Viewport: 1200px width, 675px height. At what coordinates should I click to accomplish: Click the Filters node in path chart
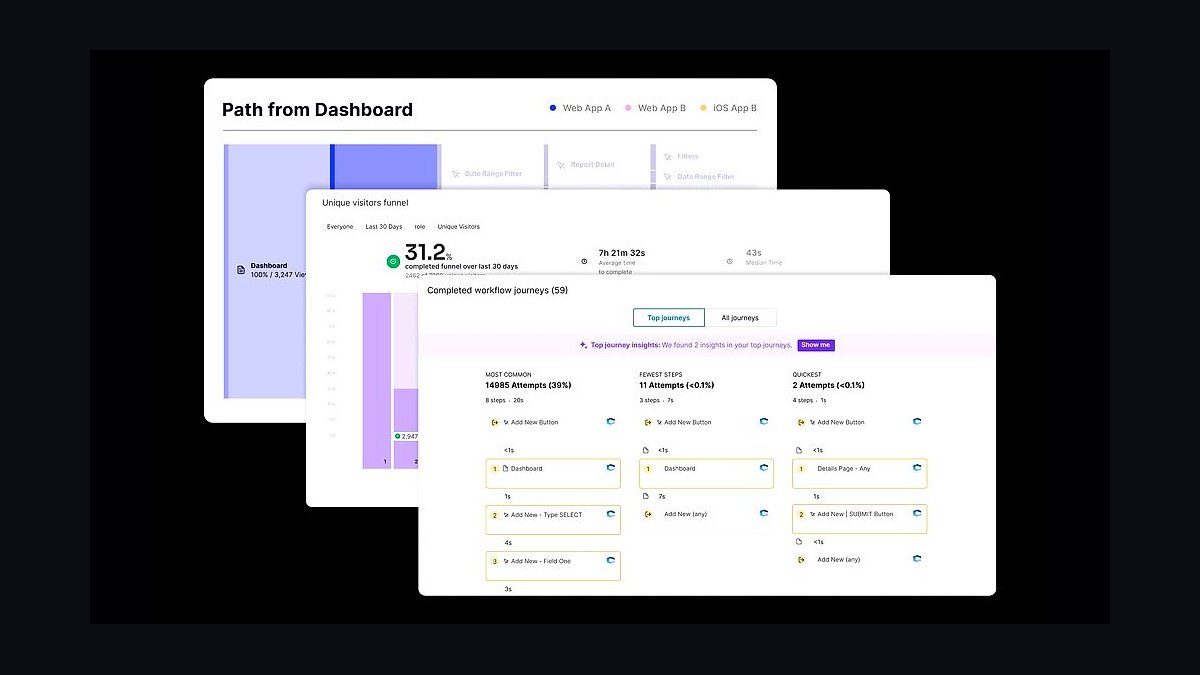[688, 156]
